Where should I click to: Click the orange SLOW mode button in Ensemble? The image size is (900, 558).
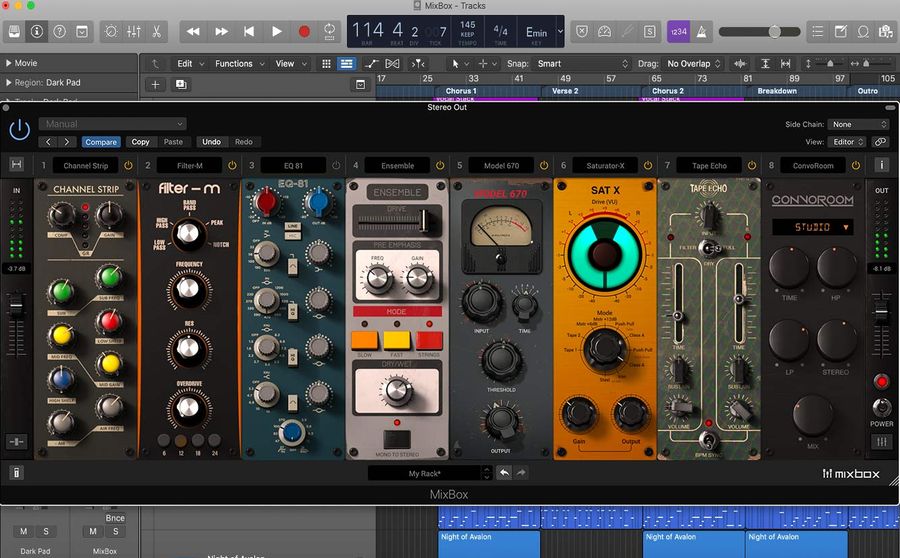pos(364,340)
